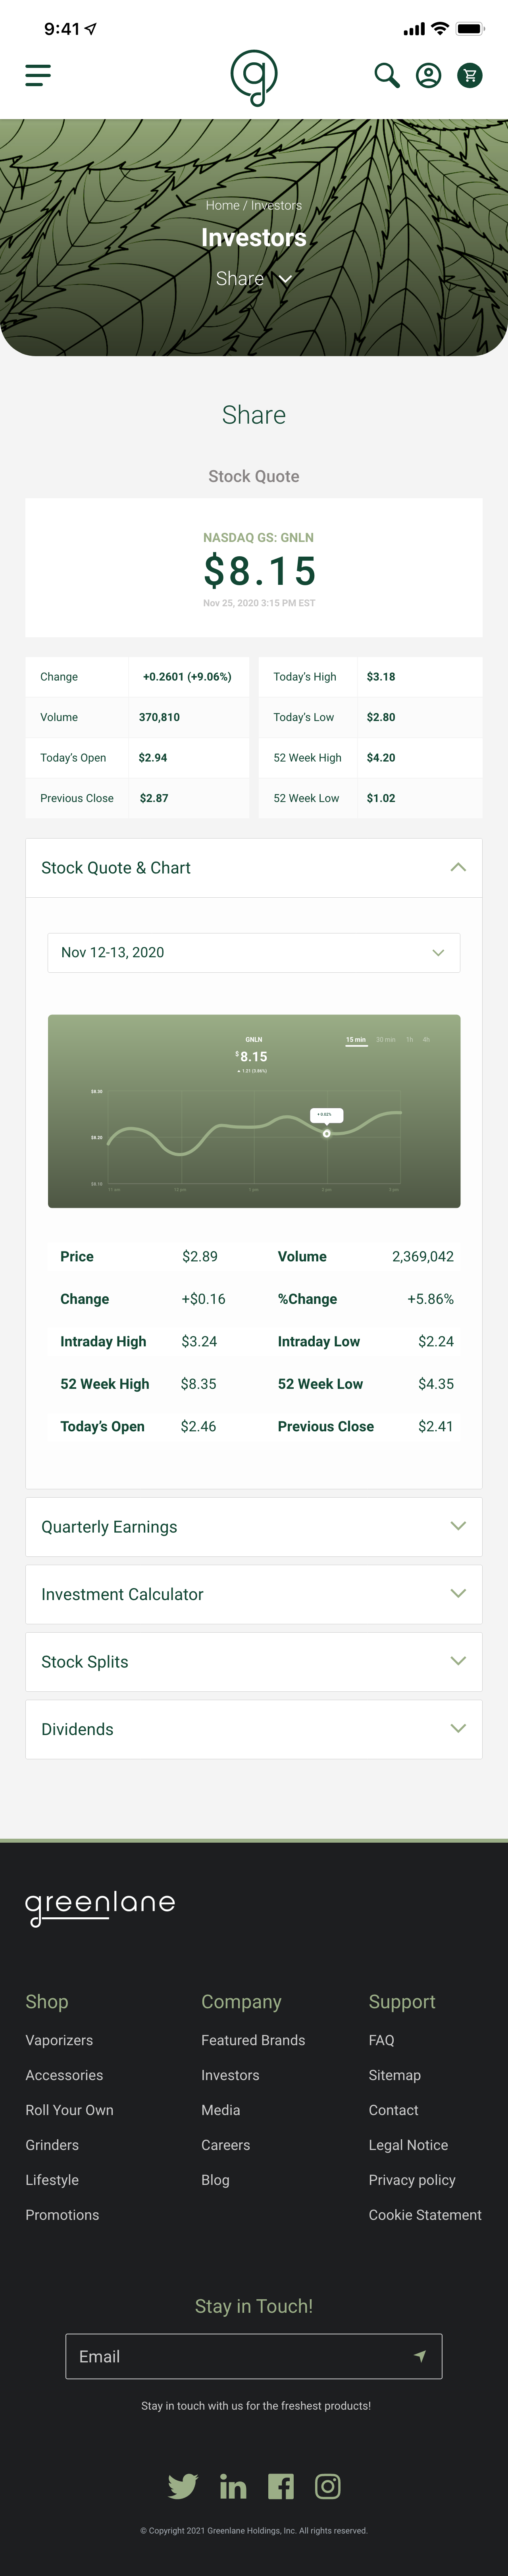This screenshot has height=2576, width=508.
Task: Click the Greenlane g logo in header
Action: (254, 78)
